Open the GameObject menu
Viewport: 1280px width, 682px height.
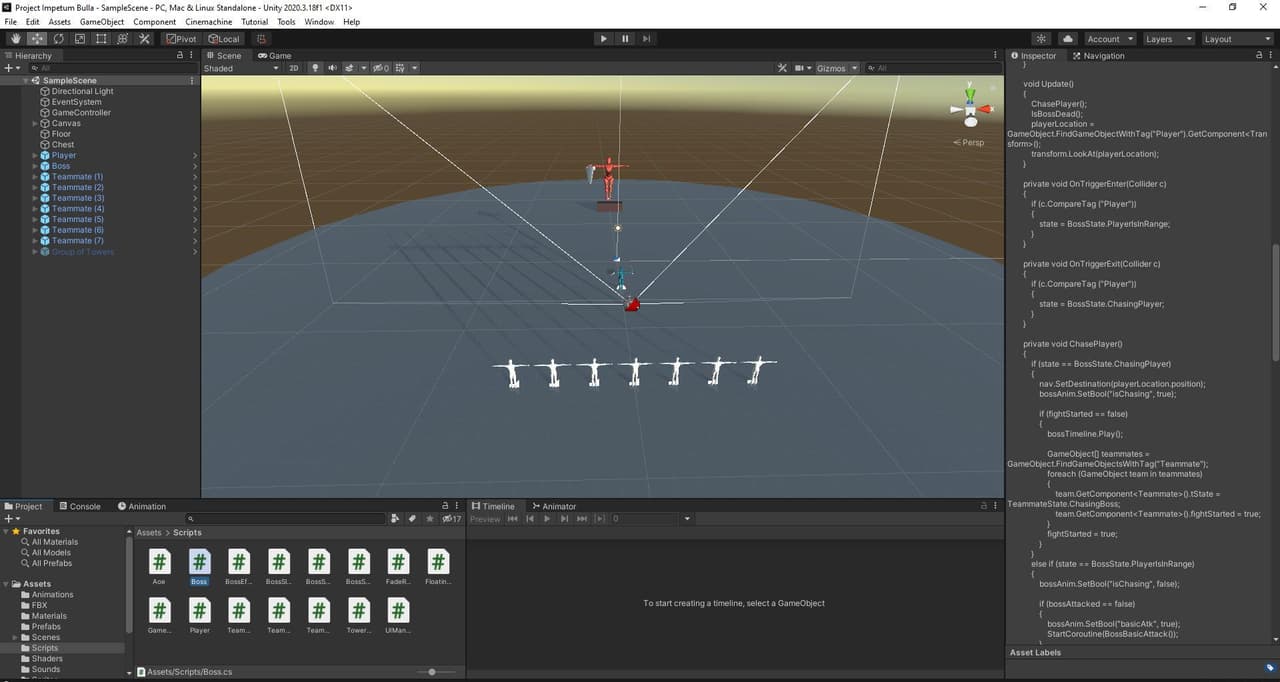[x=101, y=21]
